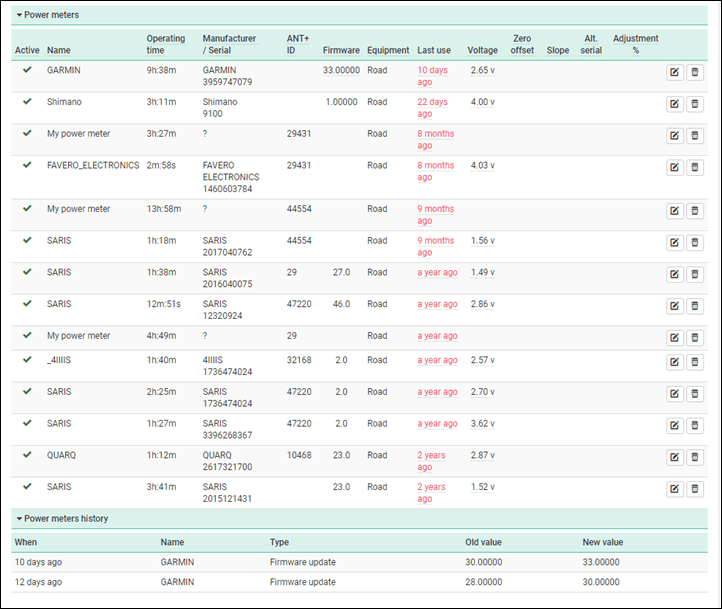Click the Adjustment % column header
The image size is (722, 609).
click(x=635, y=44)
